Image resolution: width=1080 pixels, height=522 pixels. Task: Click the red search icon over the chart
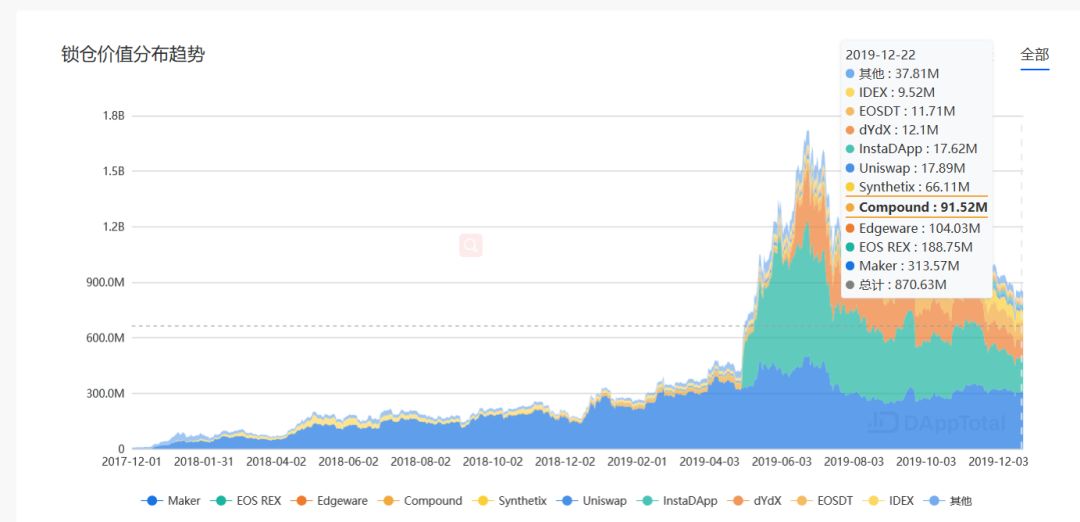[x=471, y=245]
